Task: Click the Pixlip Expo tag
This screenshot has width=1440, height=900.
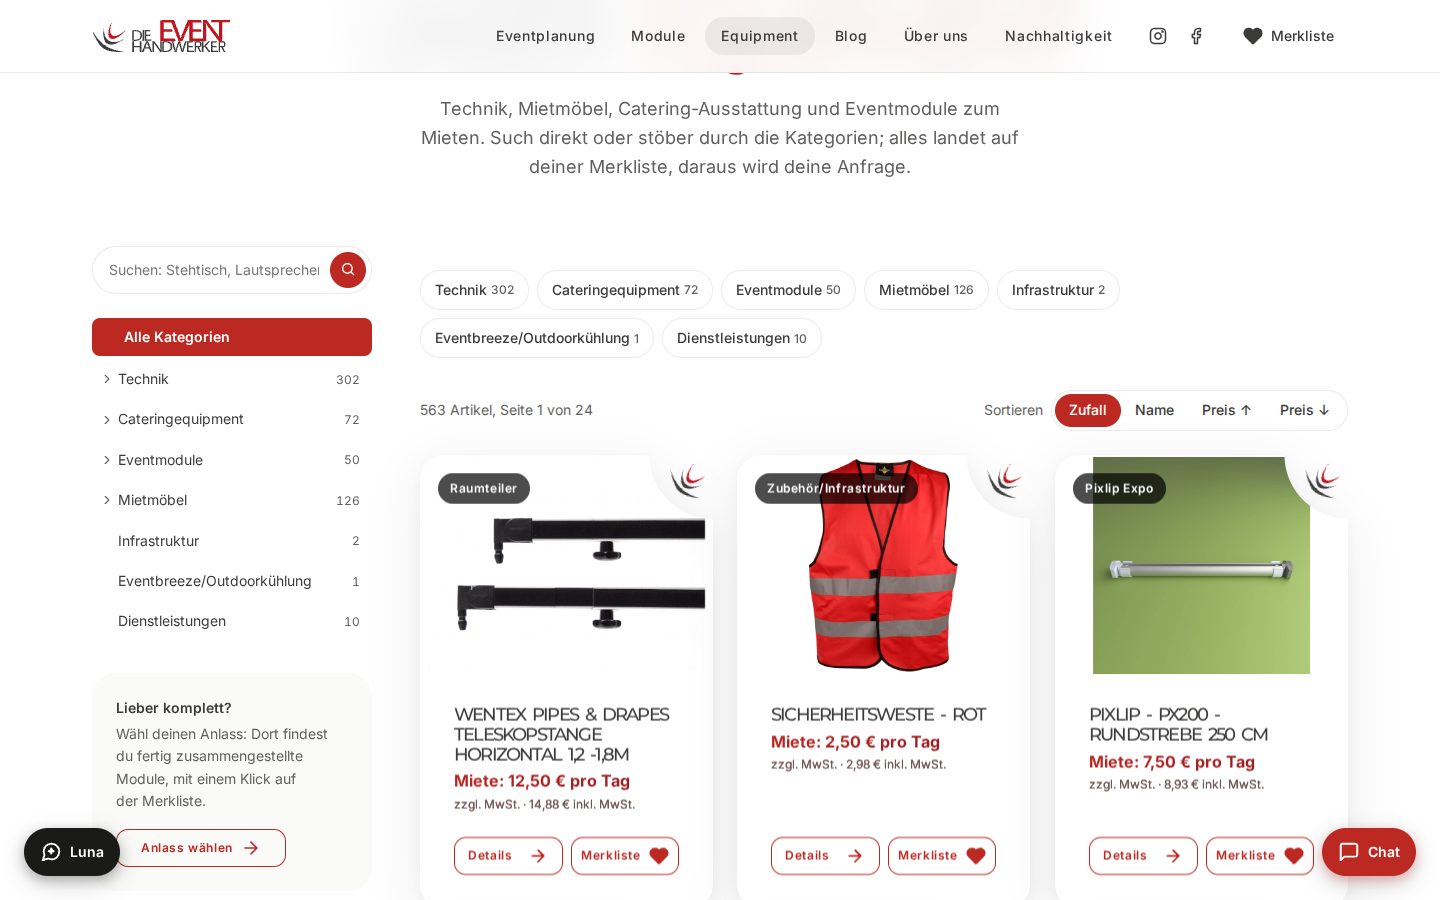Action: (1119, 488)
